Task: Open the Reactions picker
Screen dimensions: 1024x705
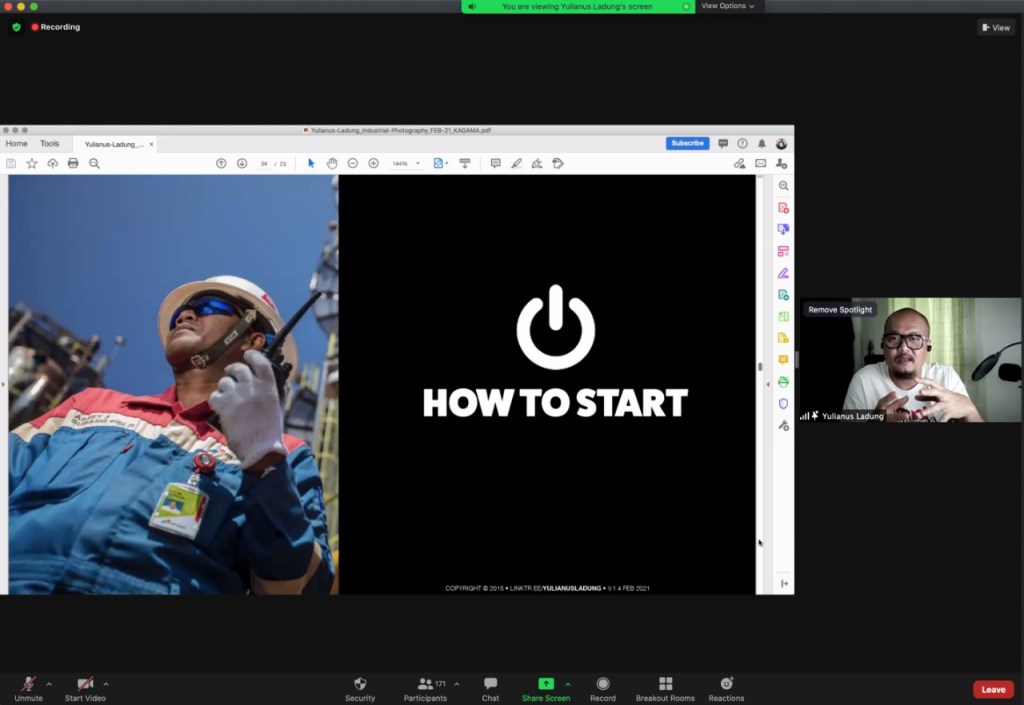Action: (x=726, y=688)
